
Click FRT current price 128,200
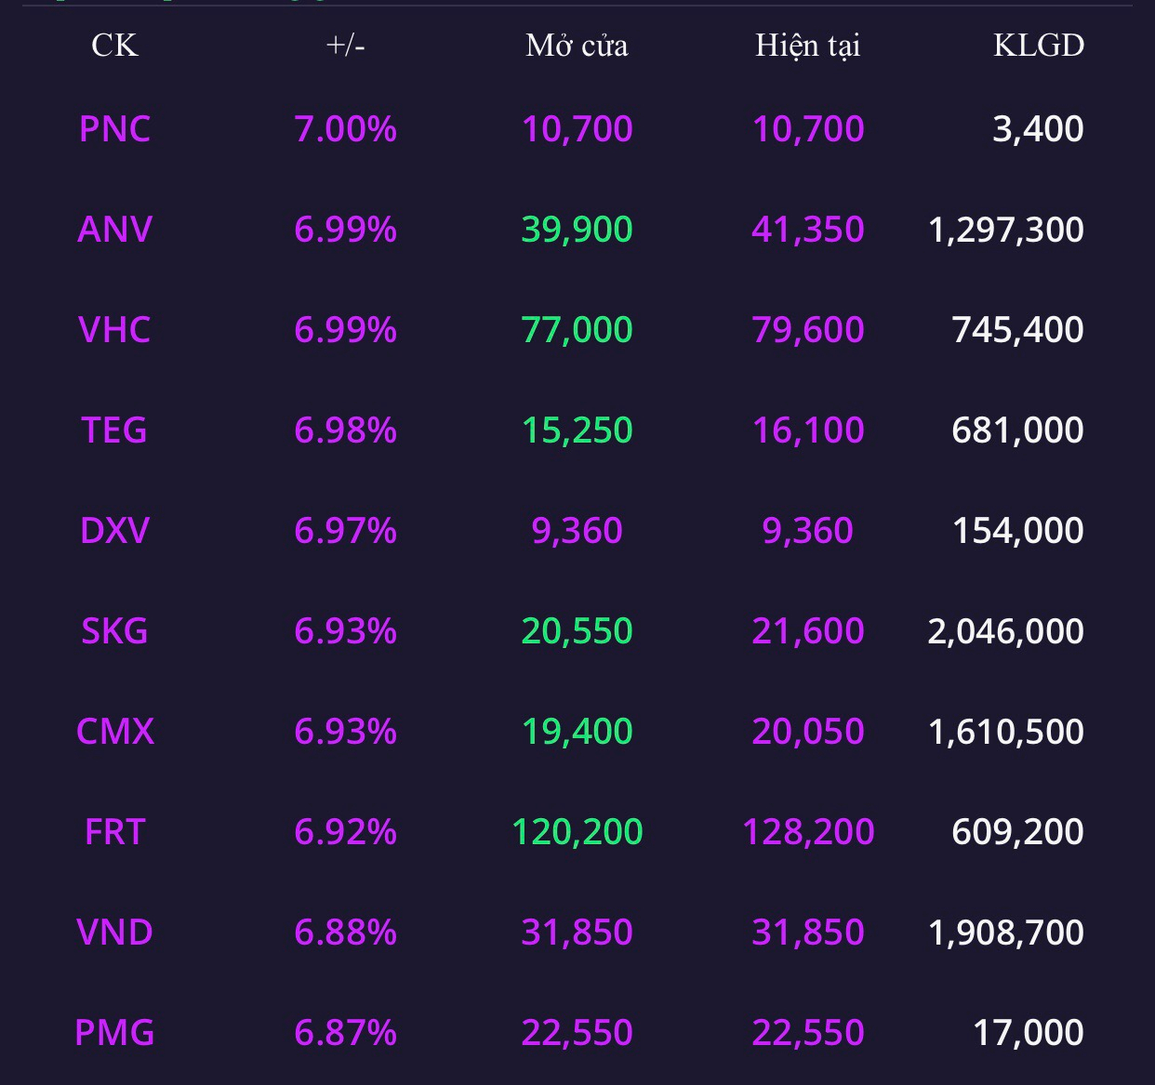tap(808, 832)
